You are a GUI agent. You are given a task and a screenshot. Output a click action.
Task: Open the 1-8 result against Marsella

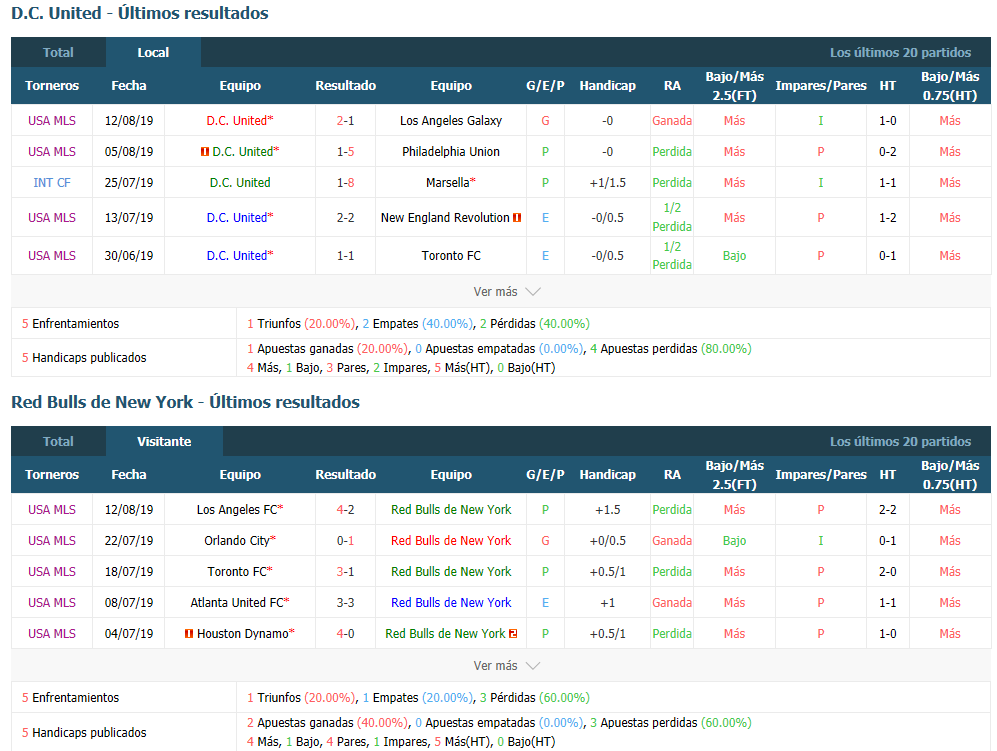pyautogui.click(x=345, y=183)
